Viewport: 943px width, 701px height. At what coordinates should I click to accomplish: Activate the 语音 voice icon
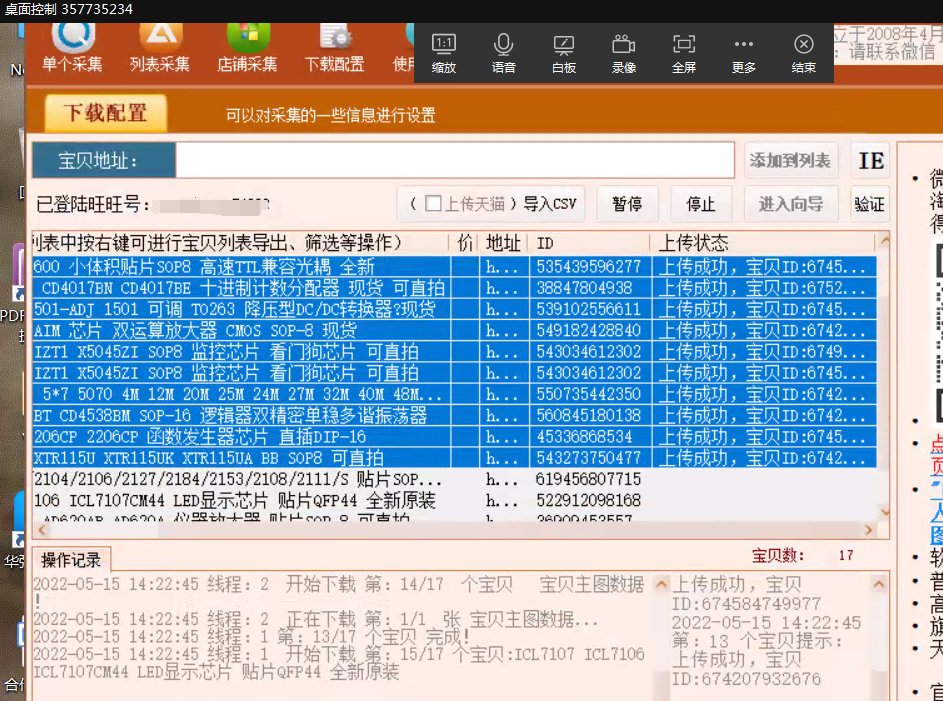click(x=503, y=50)
